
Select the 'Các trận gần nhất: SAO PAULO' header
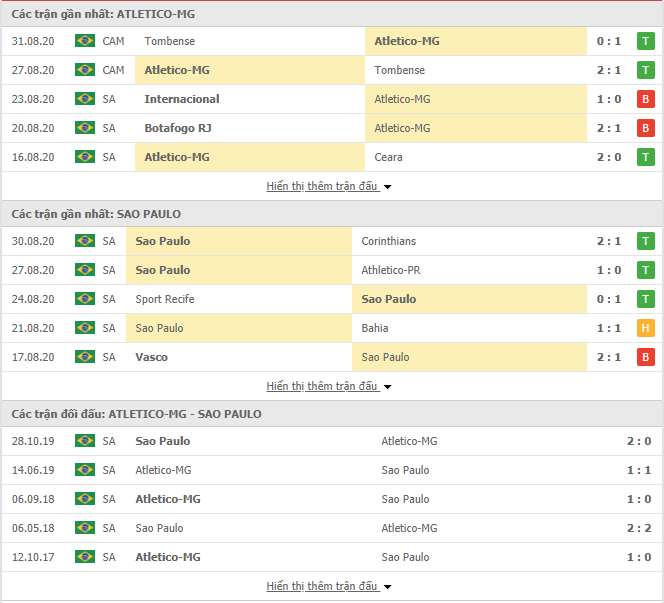pyautogui.click(x=97, y=214)
